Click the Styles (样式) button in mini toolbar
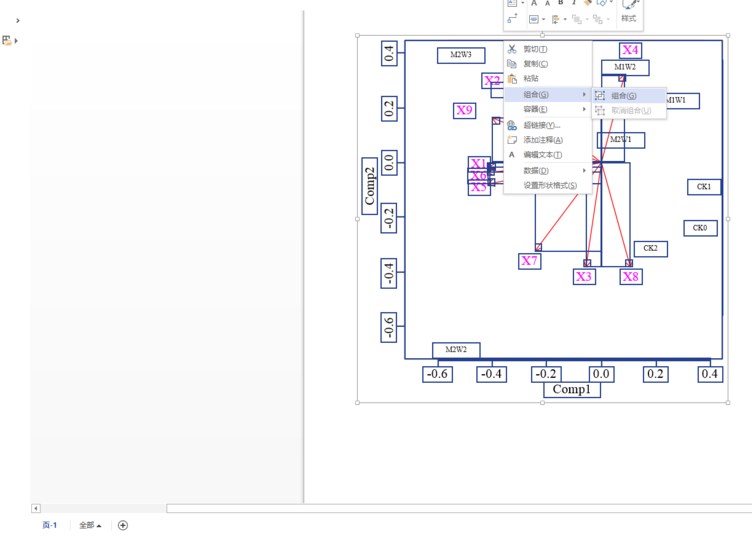Screen dimensions: 752x537 tap(629, 12)
